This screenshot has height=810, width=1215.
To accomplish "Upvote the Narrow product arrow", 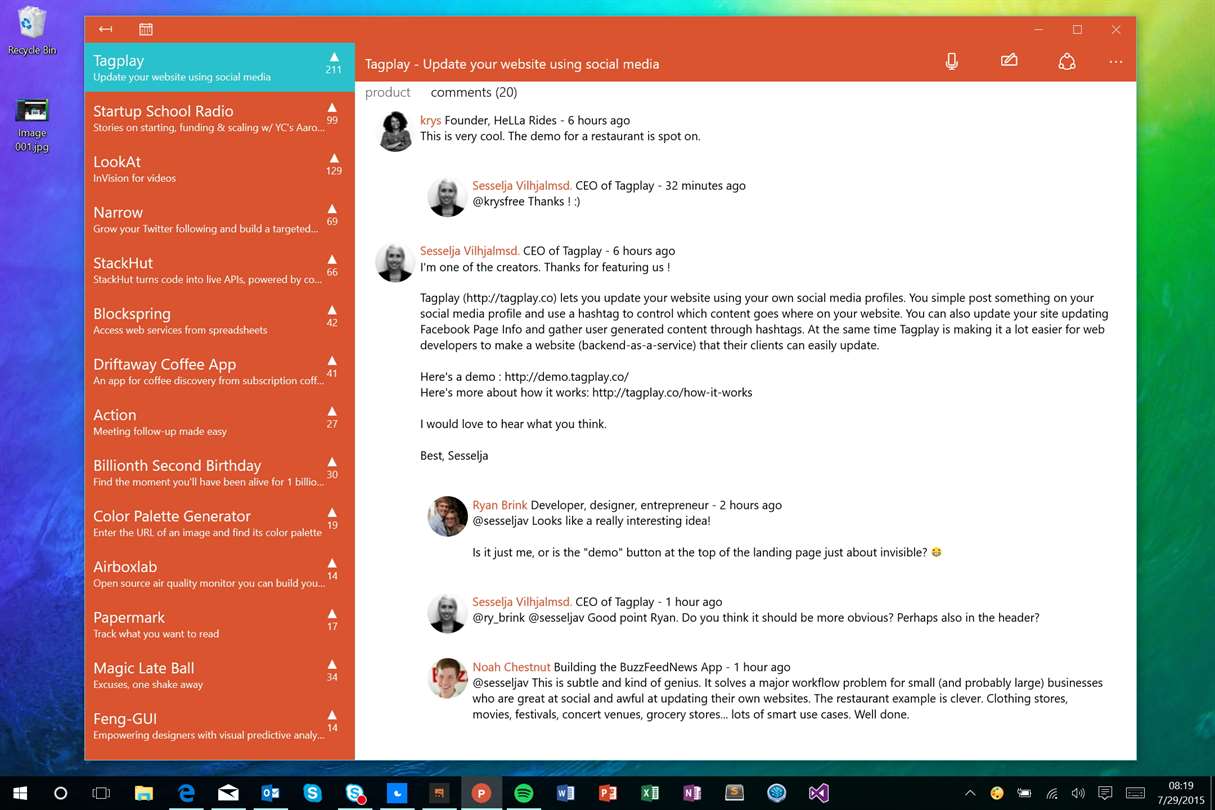I will point(333,209).
